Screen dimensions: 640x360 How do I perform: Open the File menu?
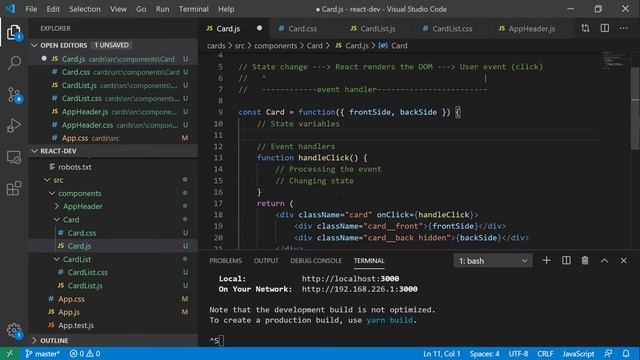click(31, 9)
